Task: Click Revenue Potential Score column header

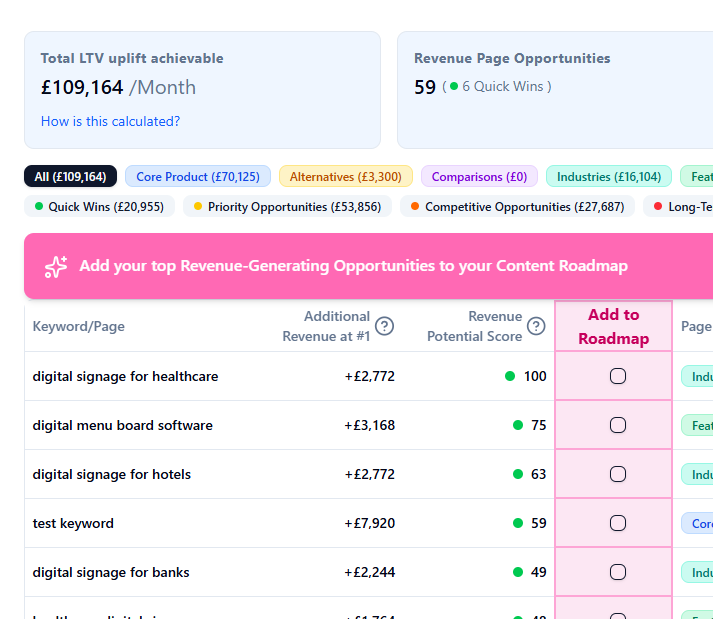Action: 474,326
